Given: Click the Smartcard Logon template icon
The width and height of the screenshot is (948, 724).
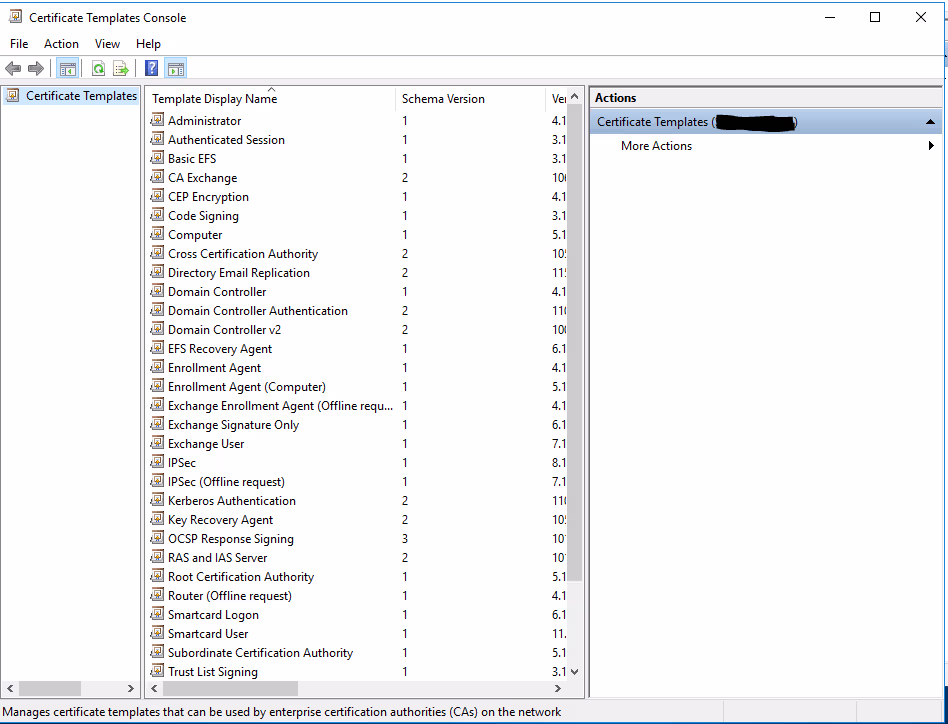Looking at the screenshot, I should pyautogui.click(x=157, y=615).
